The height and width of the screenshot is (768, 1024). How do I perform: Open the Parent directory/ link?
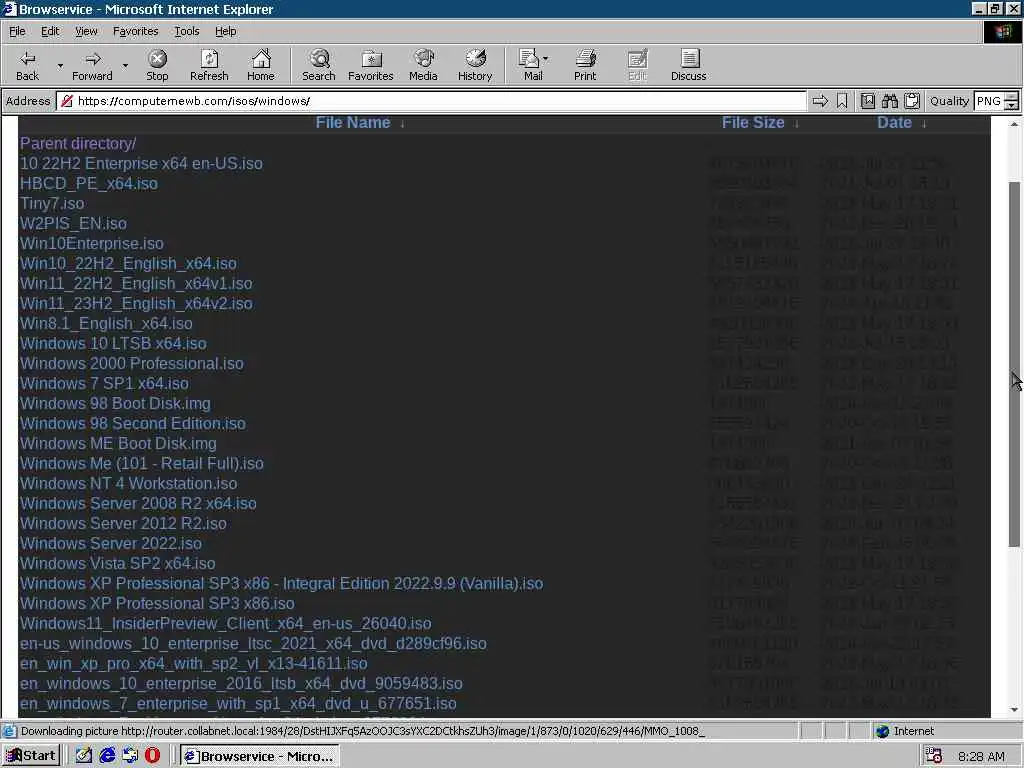78,144
